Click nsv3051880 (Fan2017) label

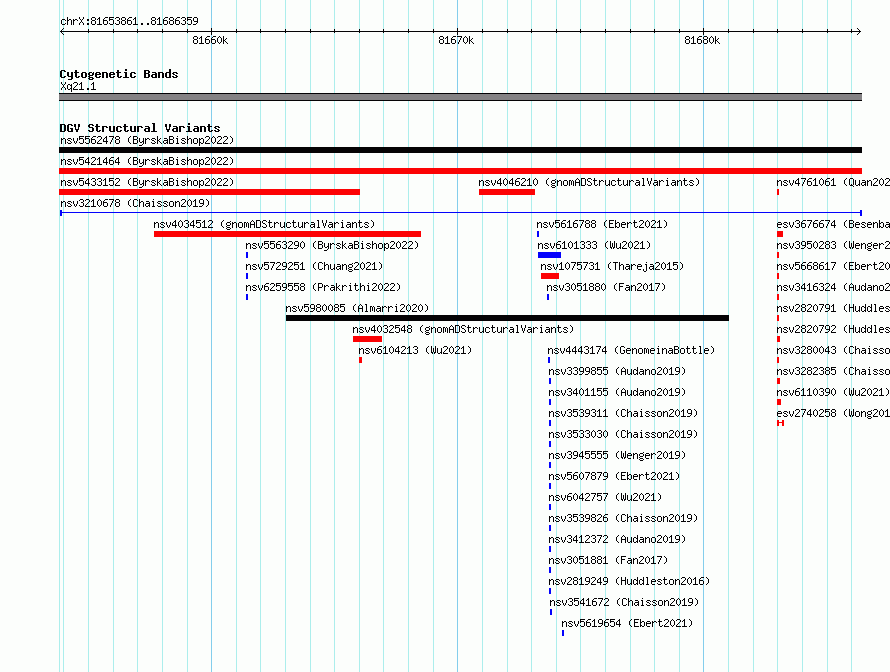coord(606,287)
